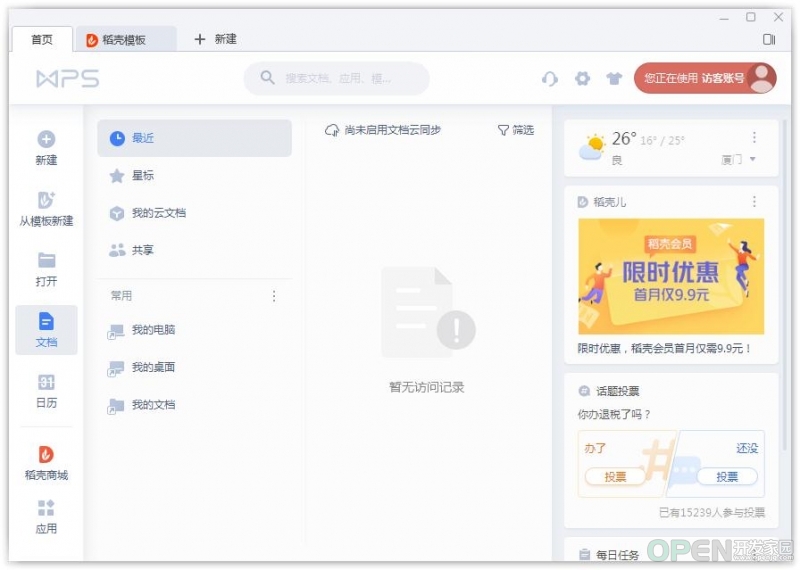Focus the search documents input field

click(337, 78)
